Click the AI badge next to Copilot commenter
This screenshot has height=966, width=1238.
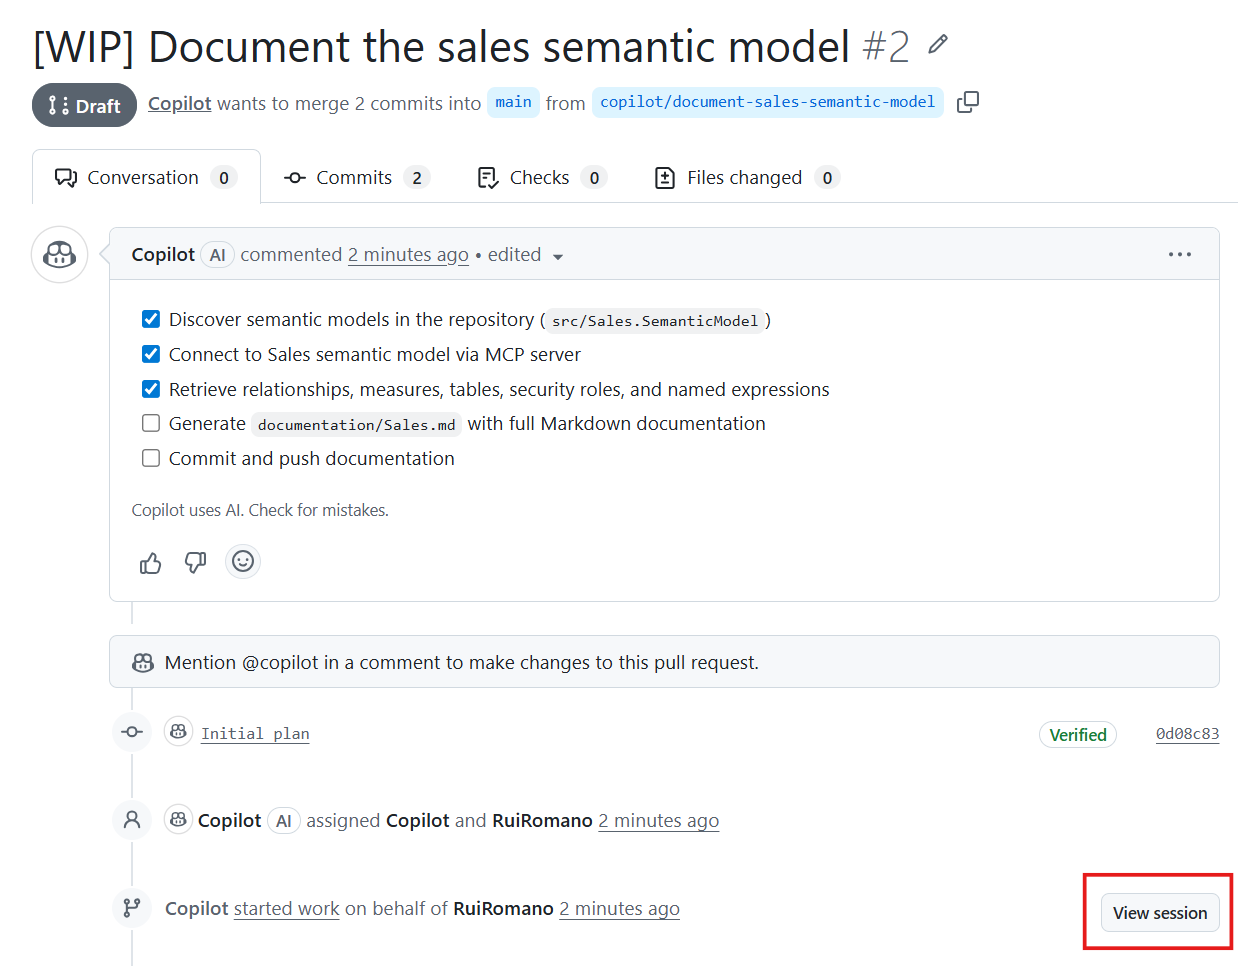(x=217, y=255)
